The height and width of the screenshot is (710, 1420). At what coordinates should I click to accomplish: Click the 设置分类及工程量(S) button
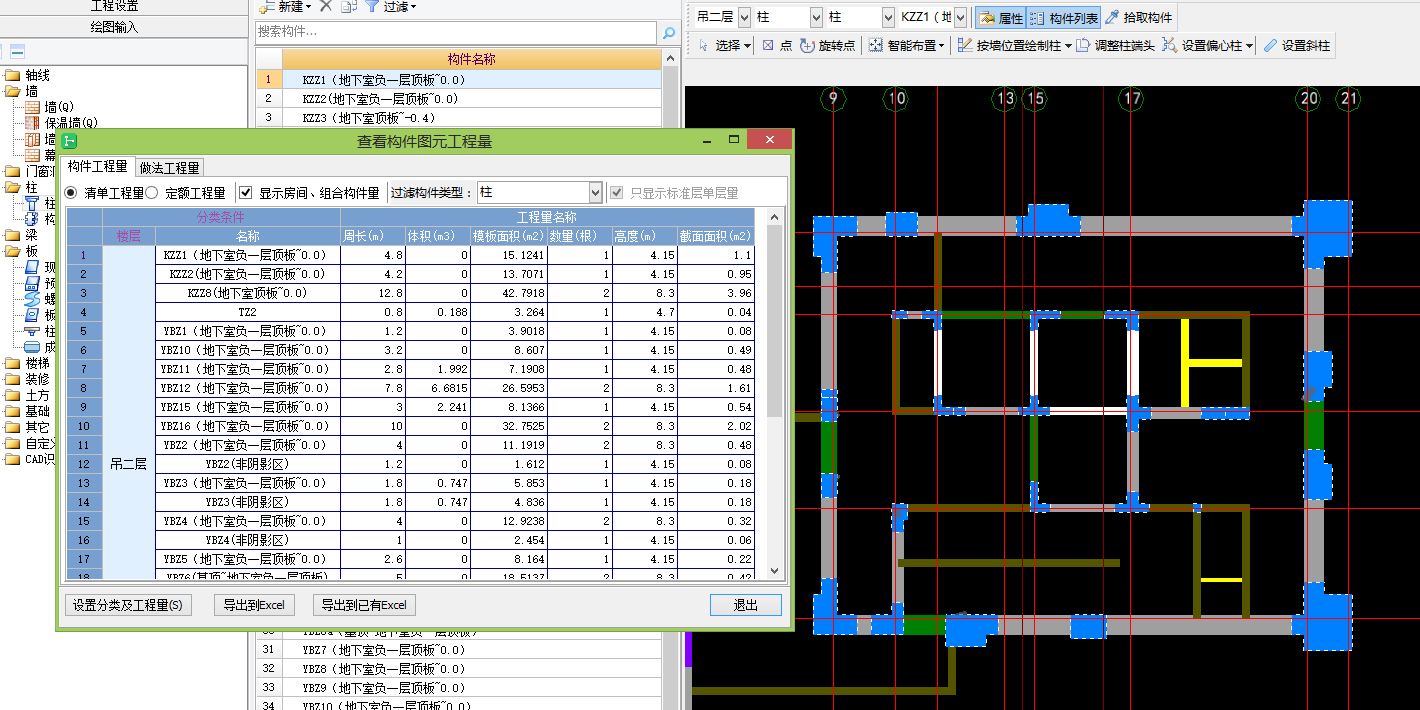coord(127,605)
